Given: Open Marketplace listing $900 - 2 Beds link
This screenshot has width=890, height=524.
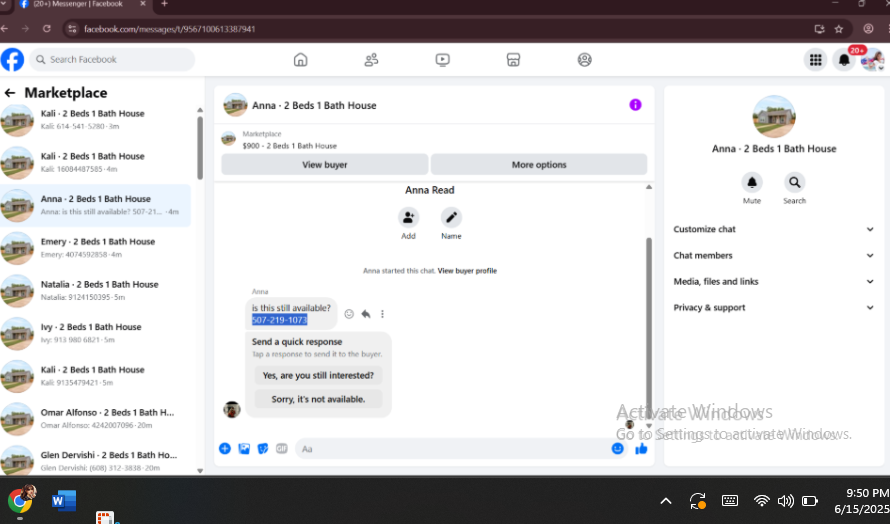Looking at the screenshot, I should click(x=289, y=146).
